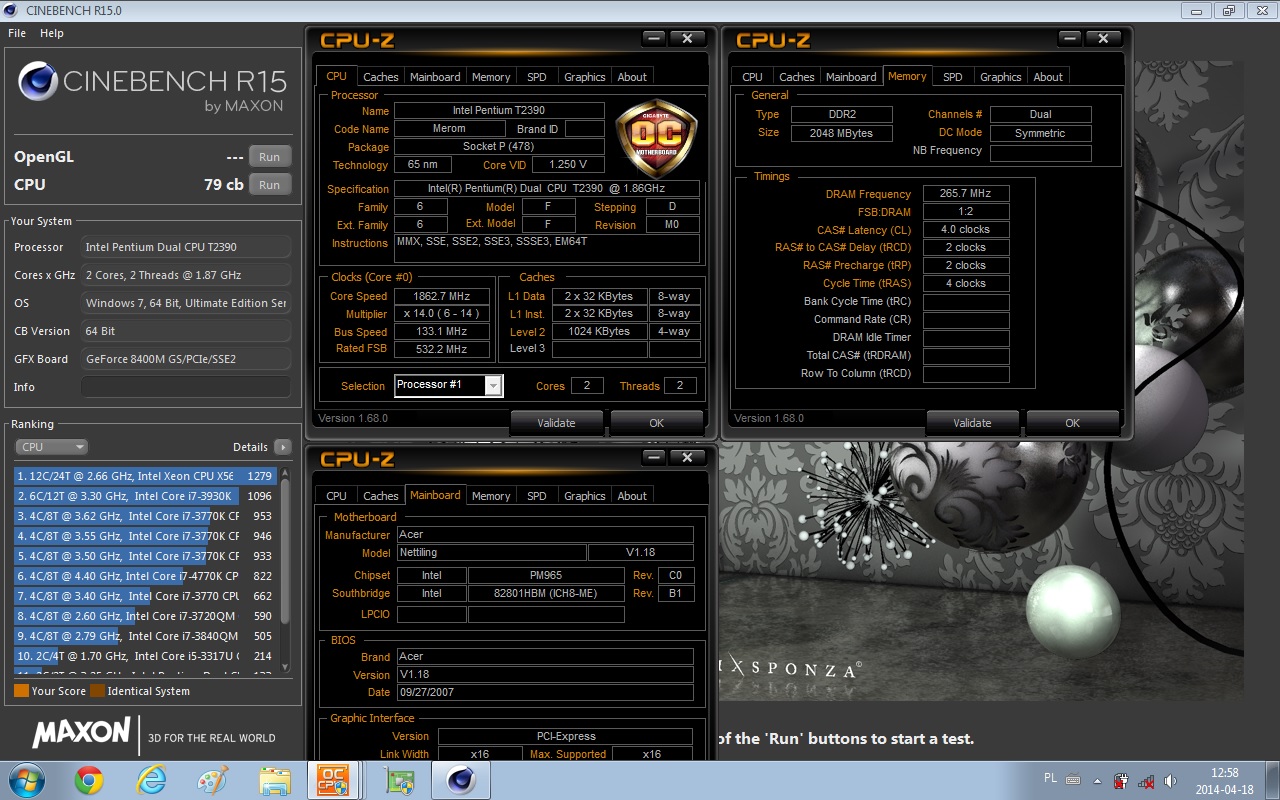This screenshot has height=800, width=1280.
Task: Click OK in the CPU tab window
Action: coord(656,423)
